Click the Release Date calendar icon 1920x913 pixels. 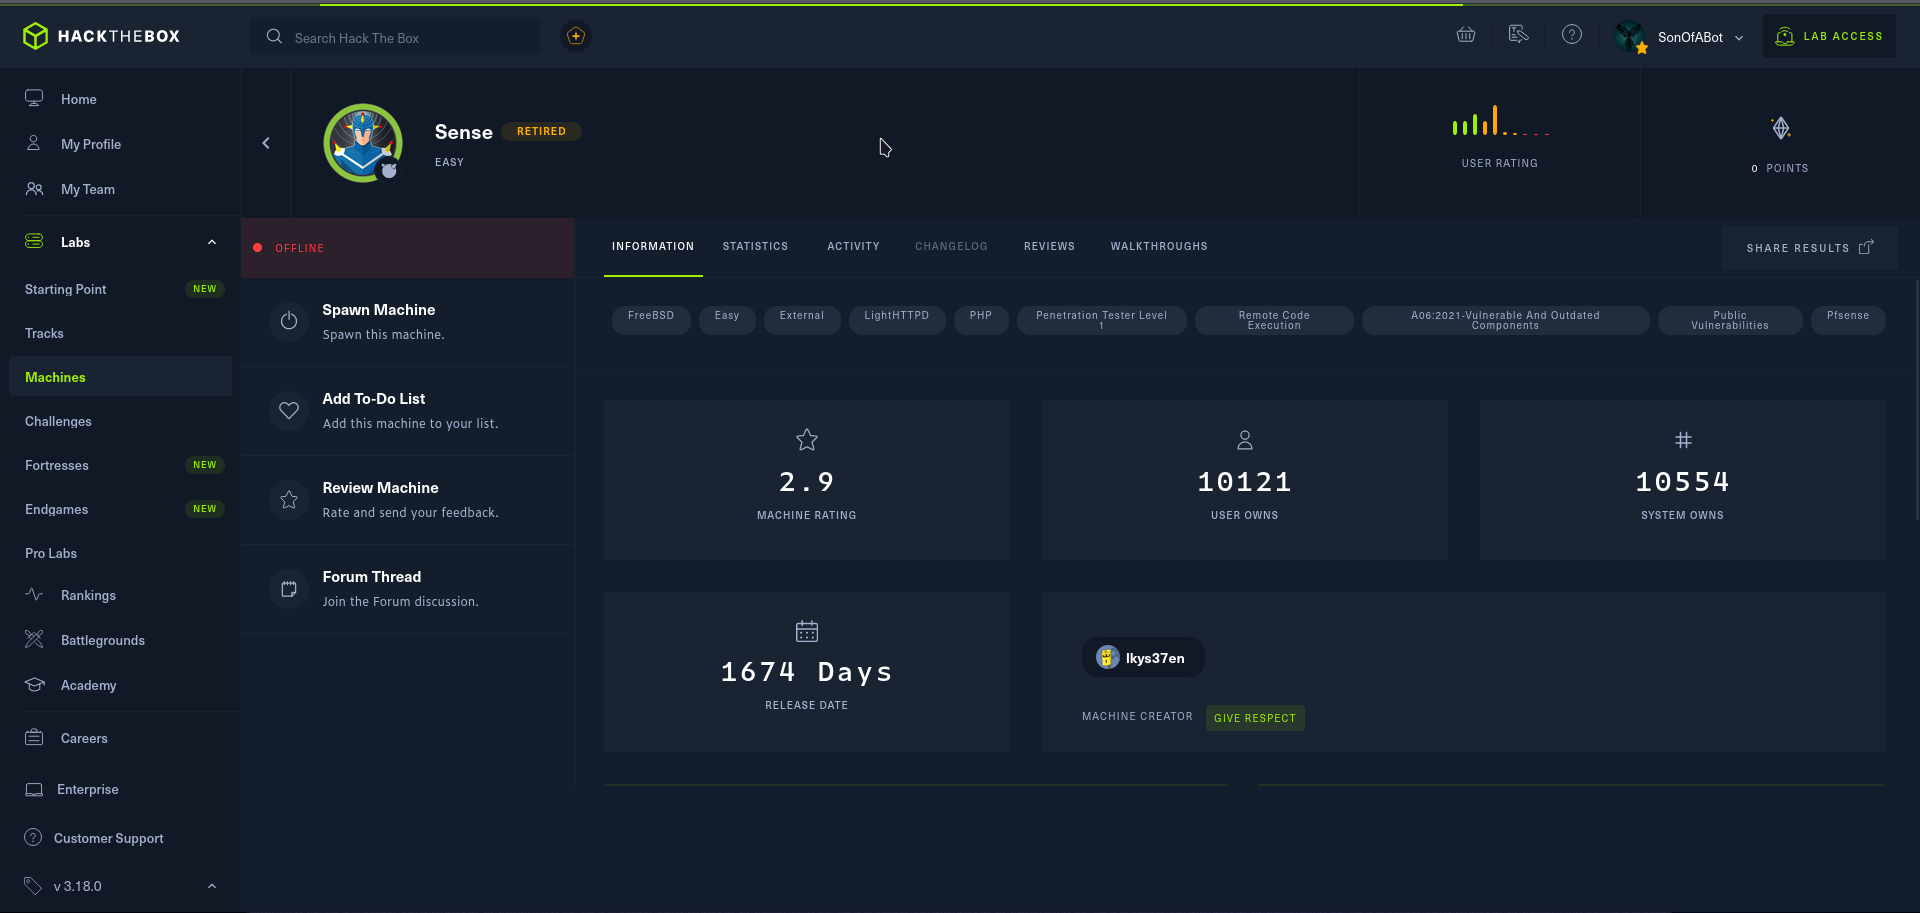tap(807, 631)
